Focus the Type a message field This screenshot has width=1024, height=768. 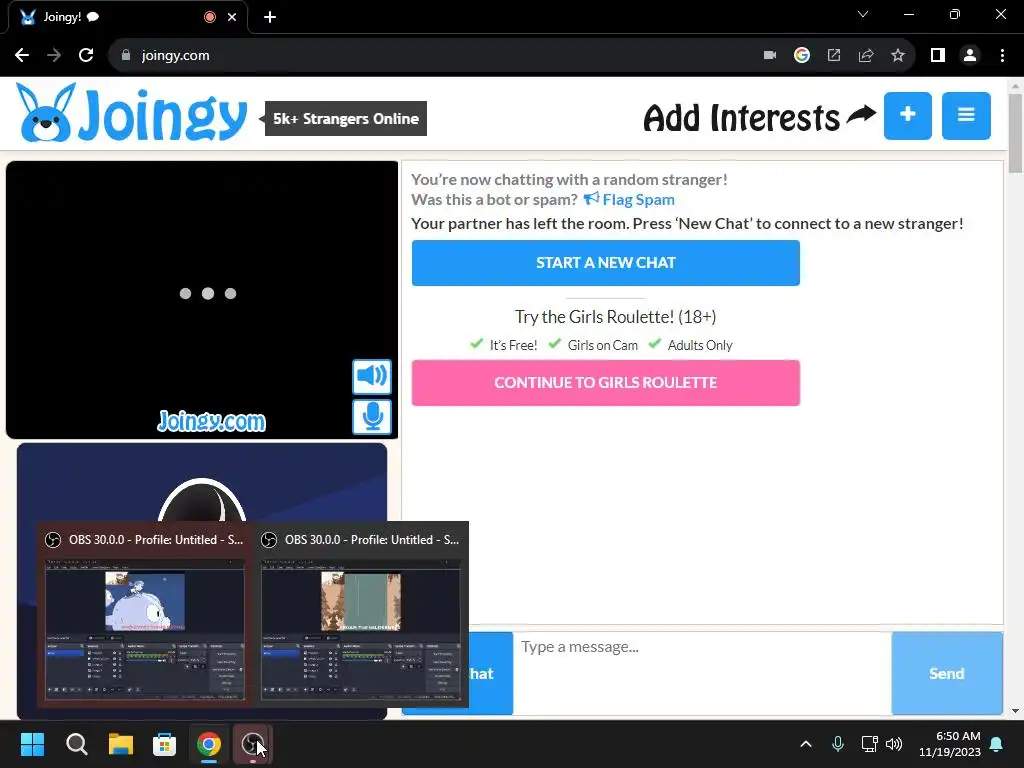pyautogui.click(x=702, y=673)
